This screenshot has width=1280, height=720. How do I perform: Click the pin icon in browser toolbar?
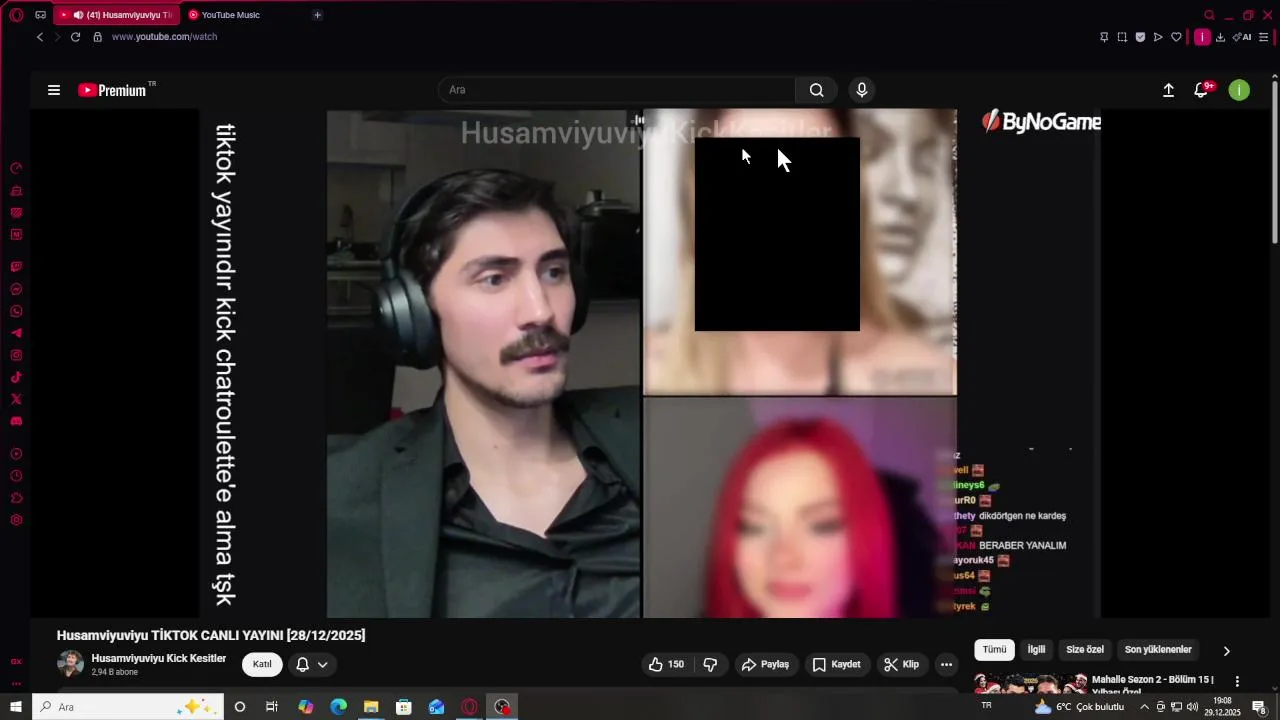(x=1104, y=37)
